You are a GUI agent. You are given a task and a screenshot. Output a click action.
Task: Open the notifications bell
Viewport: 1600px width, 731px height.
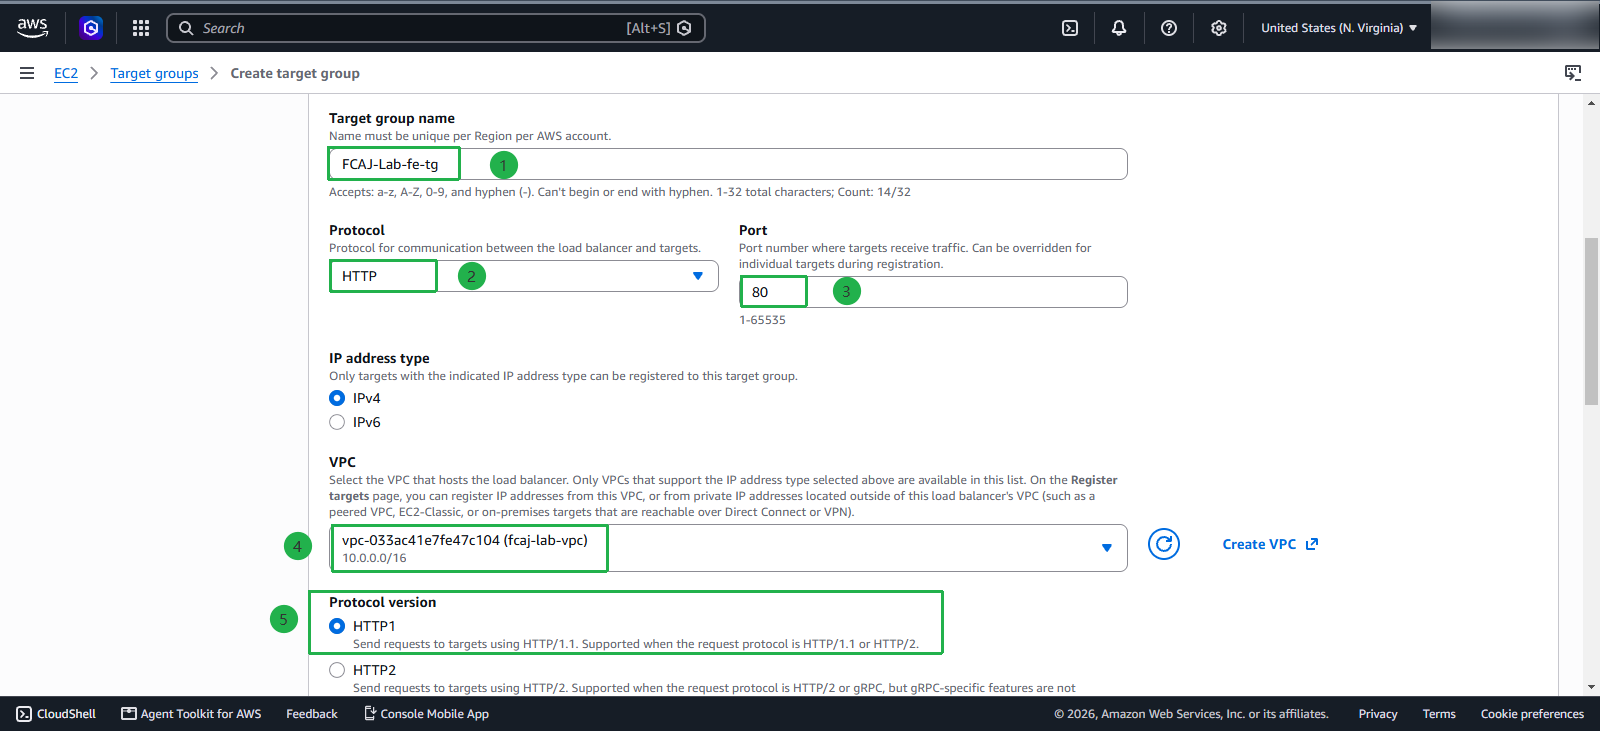1119,28
